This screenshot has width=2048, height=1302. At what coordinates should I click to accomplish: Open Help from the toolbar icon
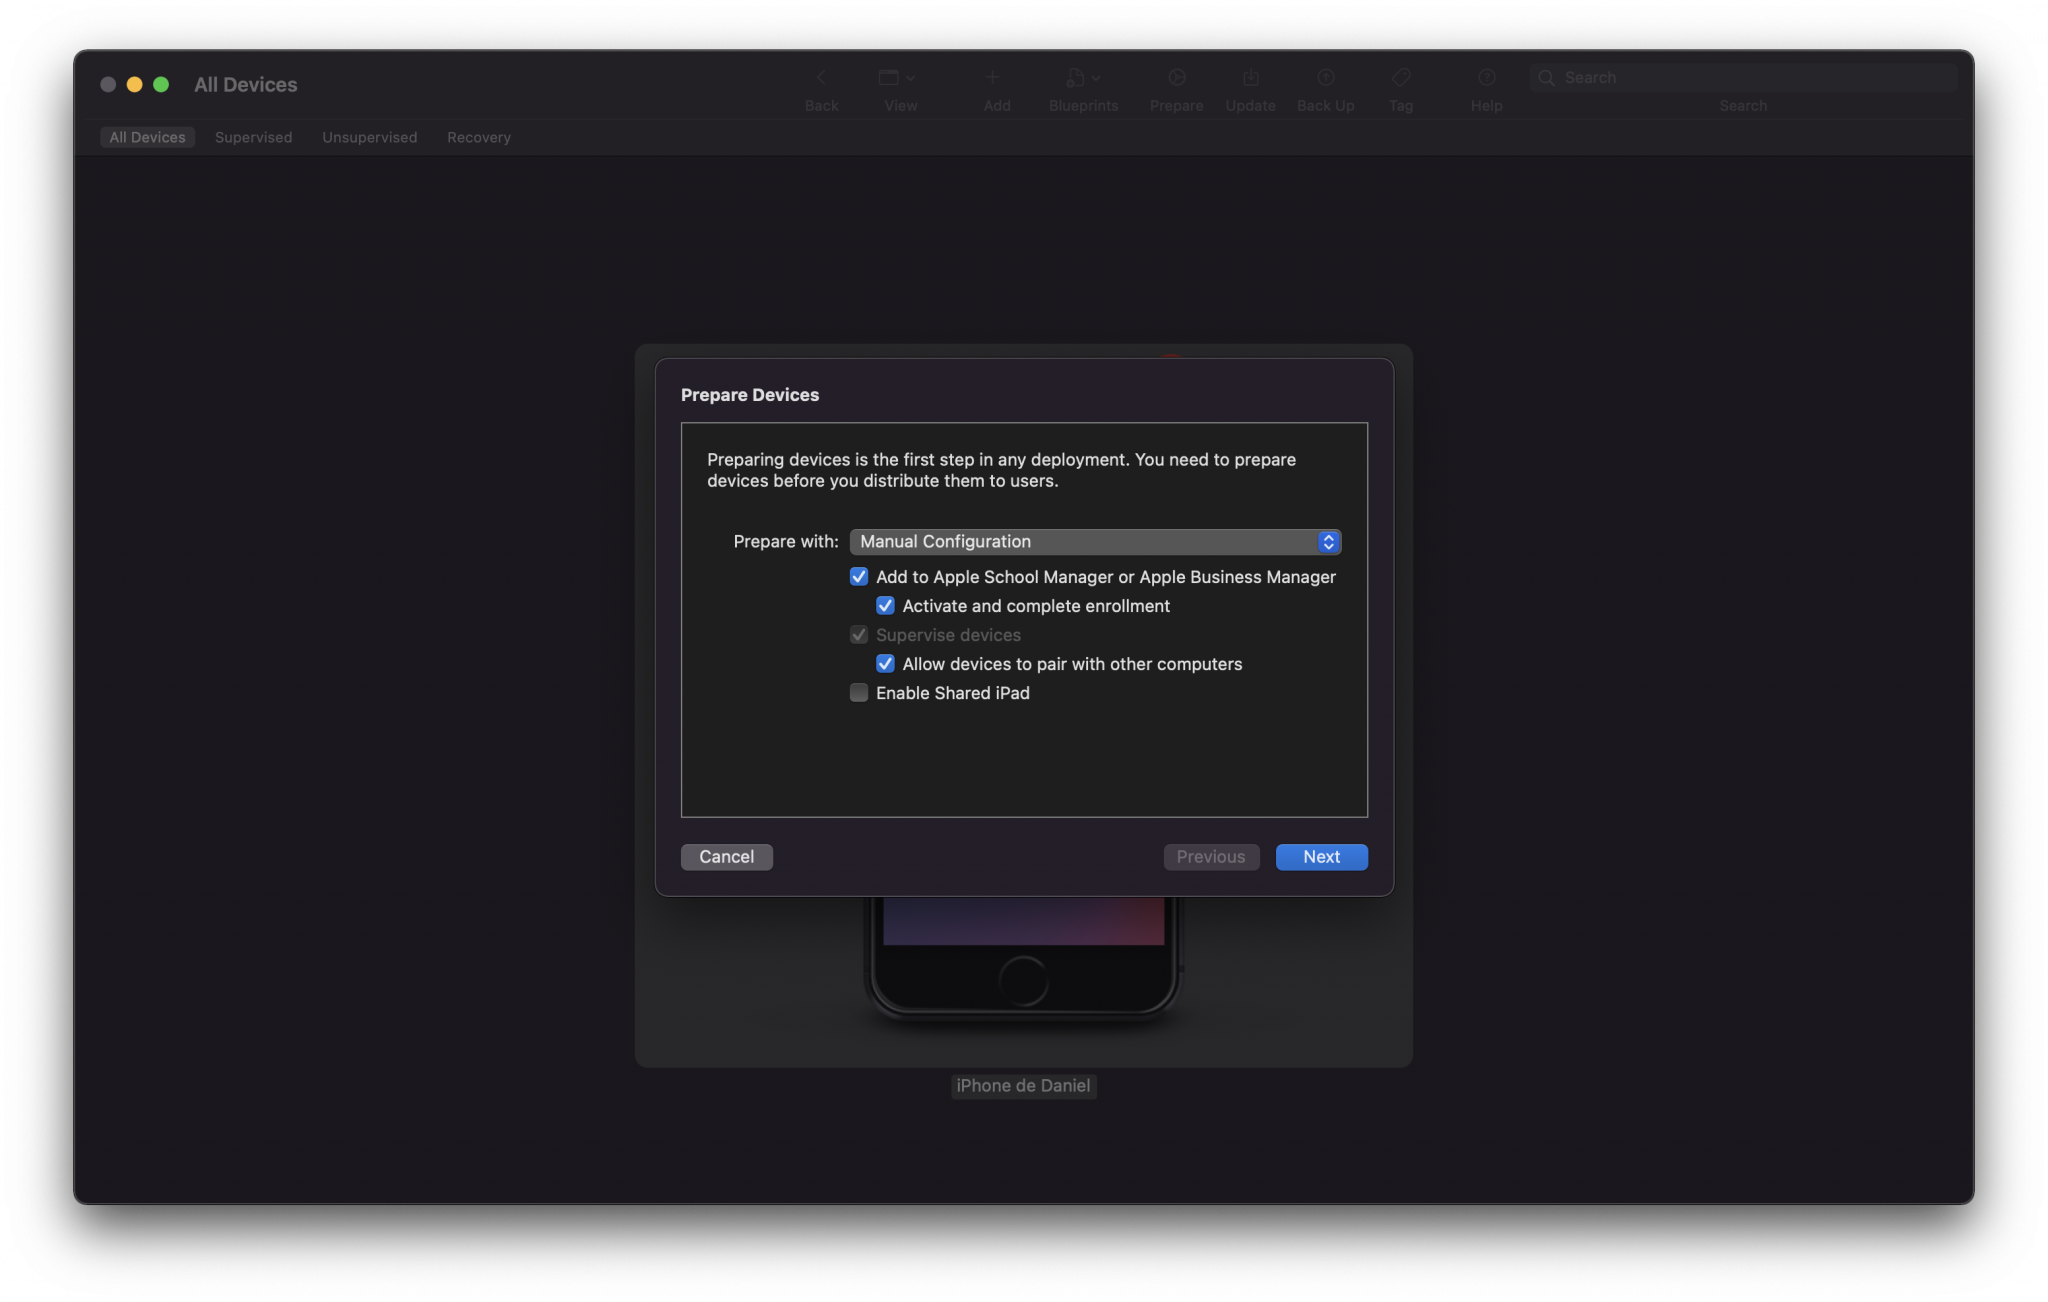click(x=1485, y=77)
